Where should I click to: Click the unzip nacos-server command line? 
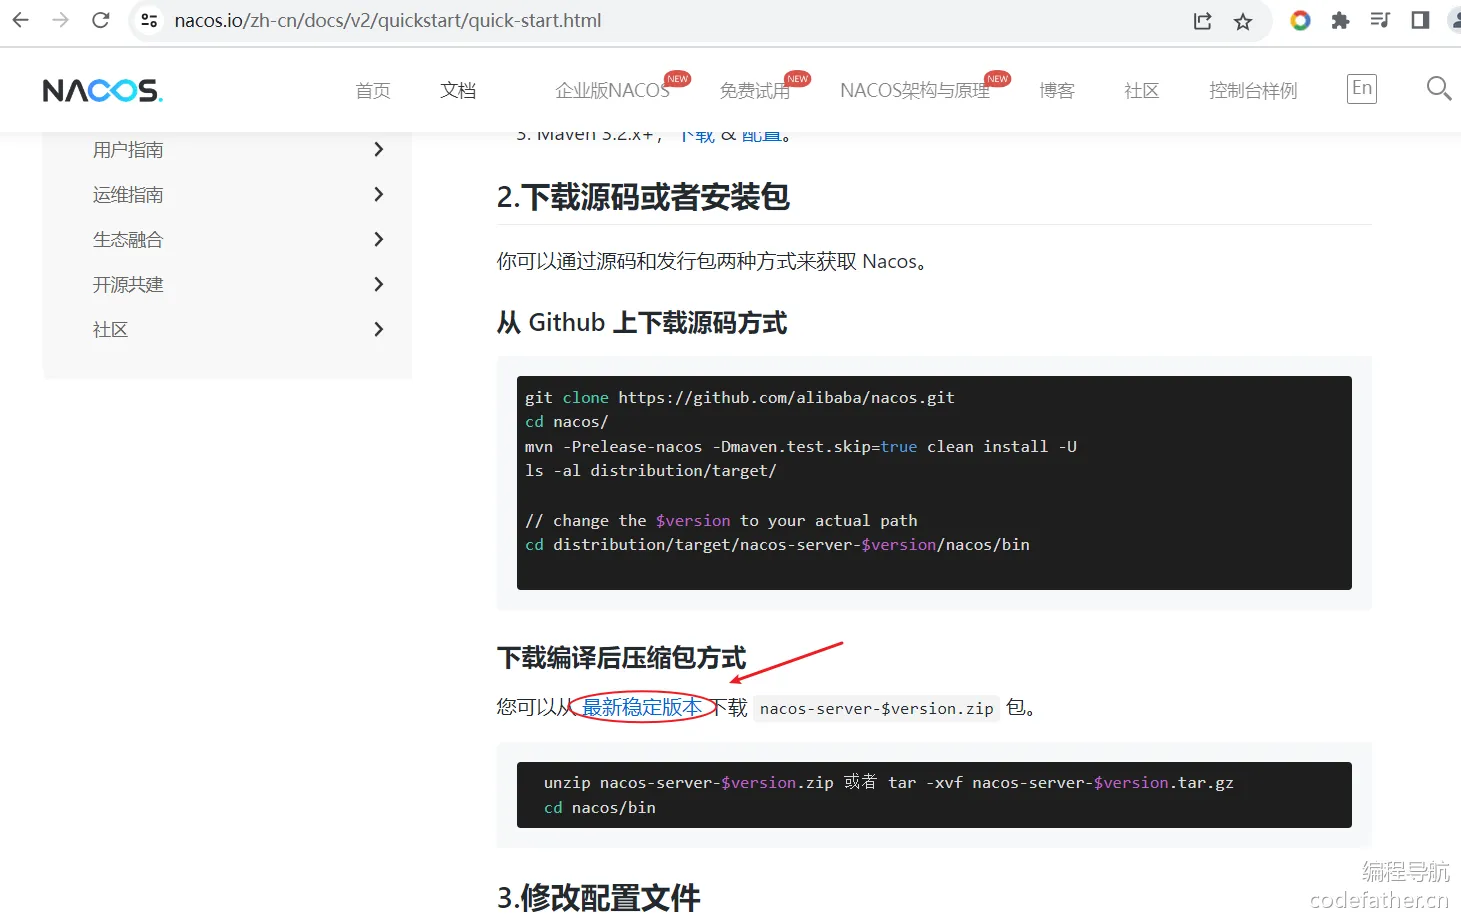tap(889, 783)
